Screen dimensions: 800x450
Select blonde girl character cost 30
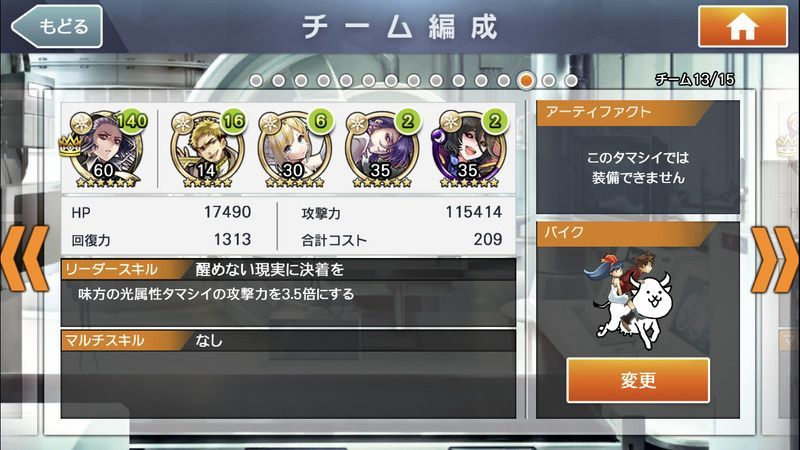(294, 149)
